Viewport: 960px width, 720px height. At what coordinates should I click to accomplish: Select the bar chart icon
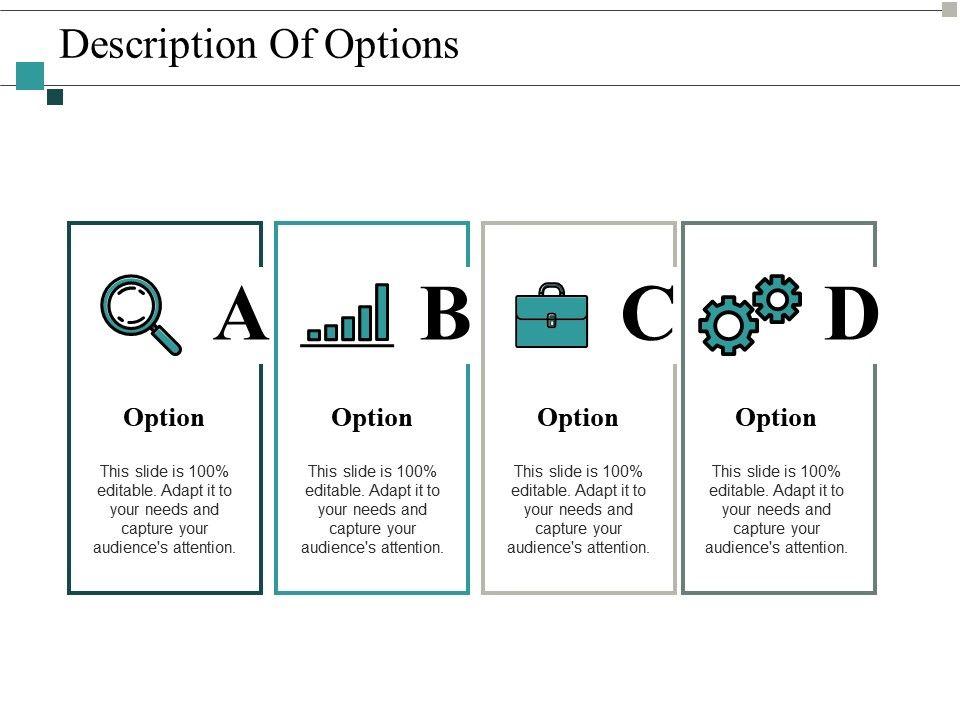[x=348, y=315]
